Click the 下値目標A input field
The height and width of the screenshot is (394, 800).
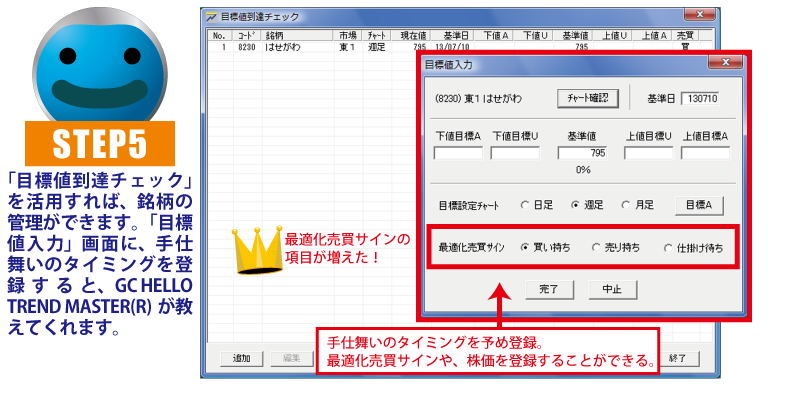click(458, 153)
